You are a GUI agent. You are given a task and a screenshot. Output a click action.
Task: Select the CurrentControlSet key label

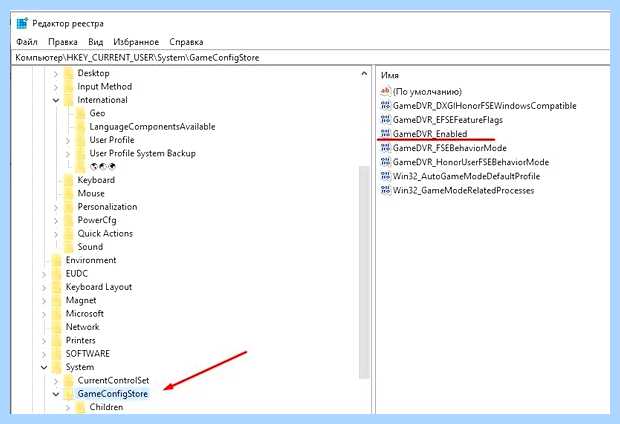[113, 381]
